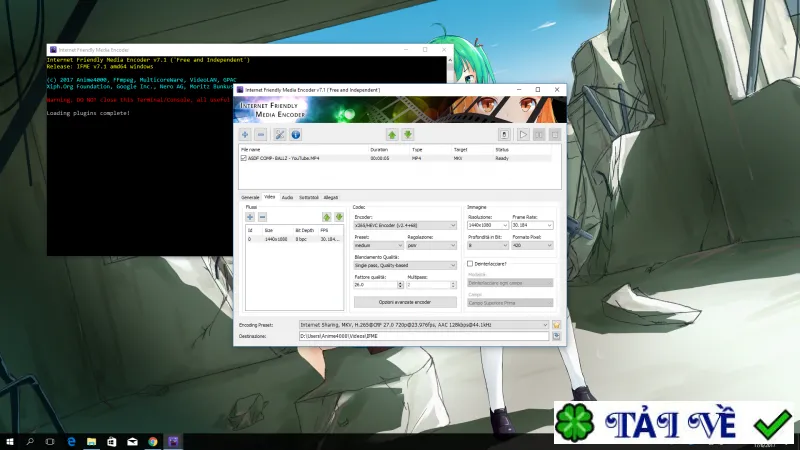Select the ASDF COMP-BAL12 file row name
The image size is (800, 450).
(x=284, y=158)
